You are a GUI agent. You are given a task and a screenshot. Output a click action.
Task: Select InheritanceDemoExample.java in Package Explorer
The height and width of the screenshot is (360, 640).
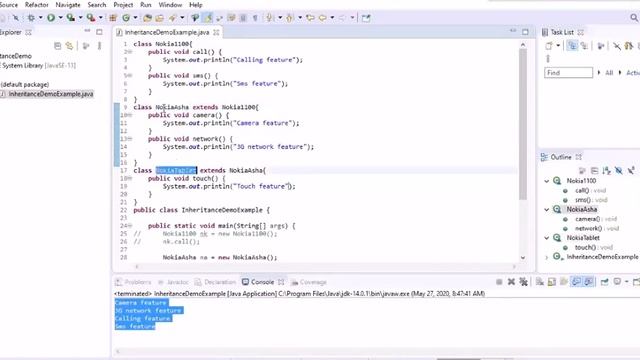point(51,94)
